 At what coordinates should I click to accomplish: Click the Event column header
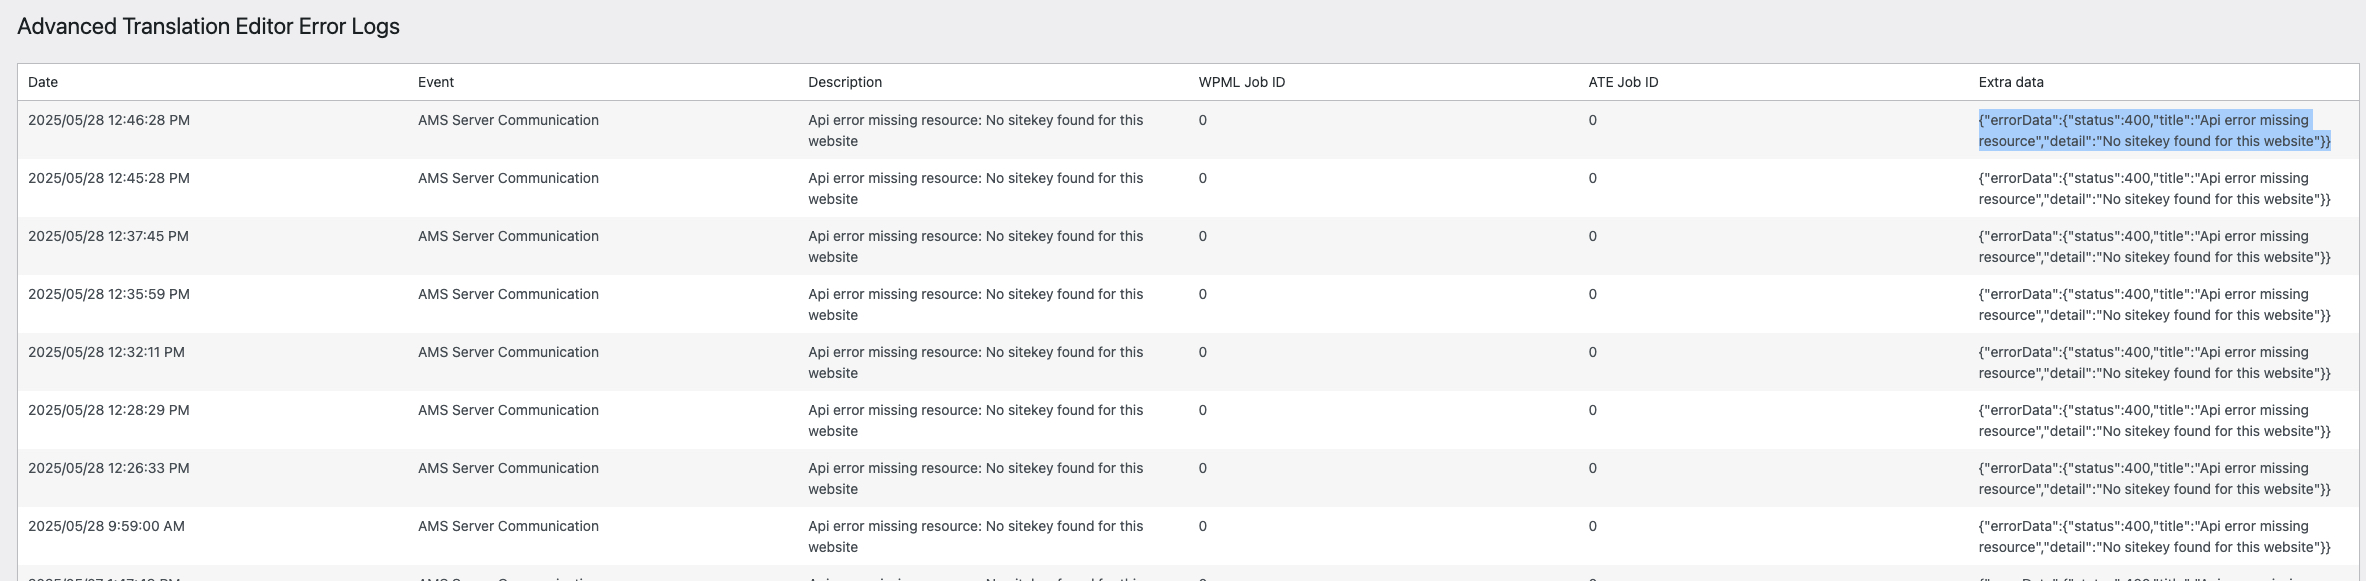tap(436, 82)
